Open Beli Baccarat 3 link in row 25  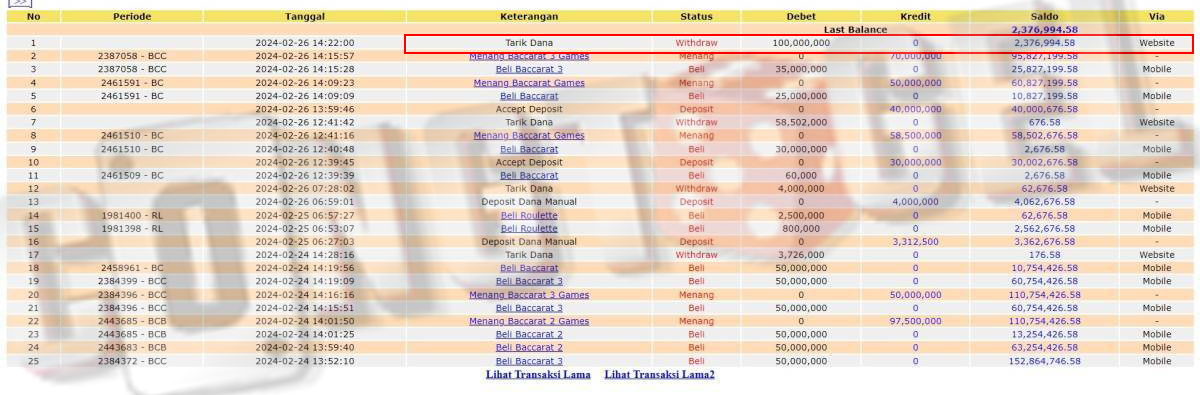coord(529,361)
